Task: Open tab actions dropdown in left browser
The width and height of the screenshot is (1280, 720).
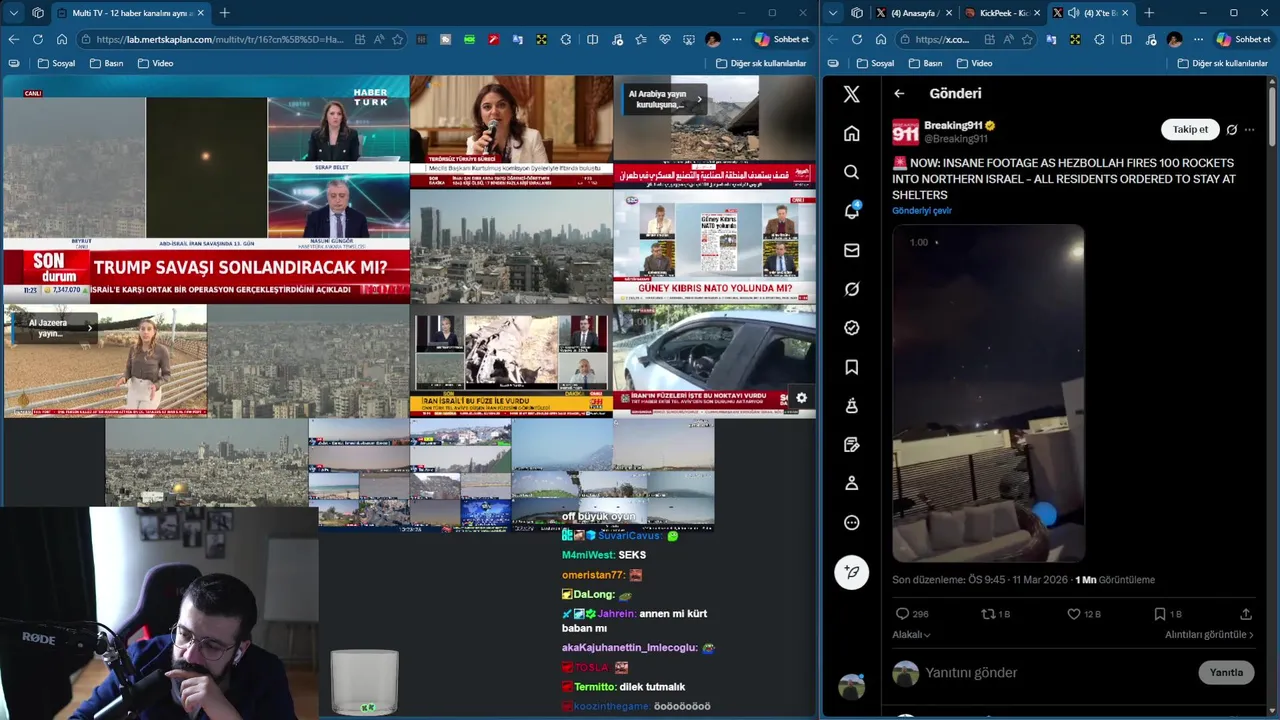Action: coord(14,13)
